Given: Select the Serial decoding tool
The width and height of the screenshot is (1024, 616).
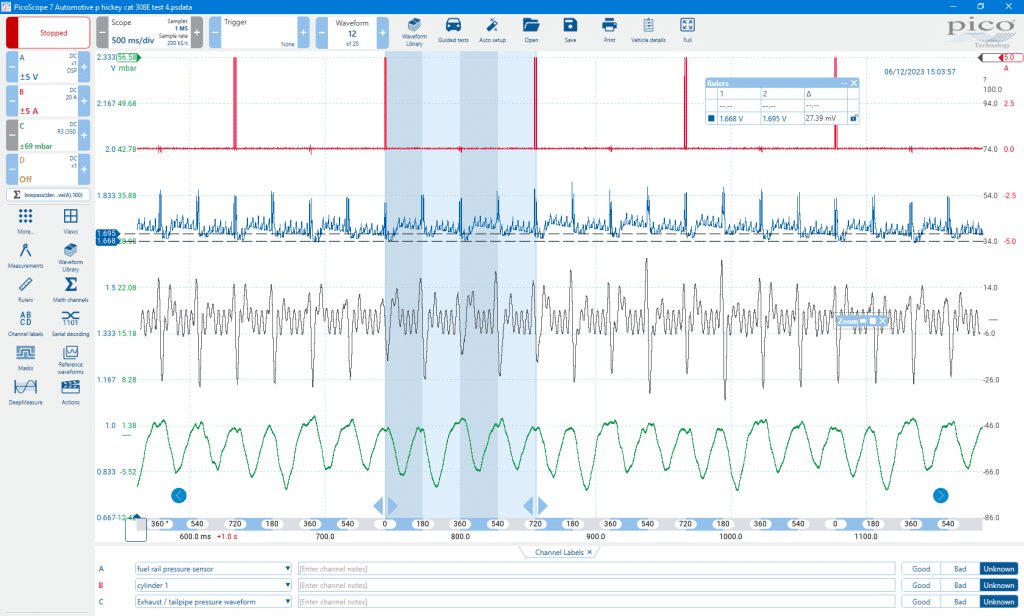Looking at the screenshot, I should (71, 323).
